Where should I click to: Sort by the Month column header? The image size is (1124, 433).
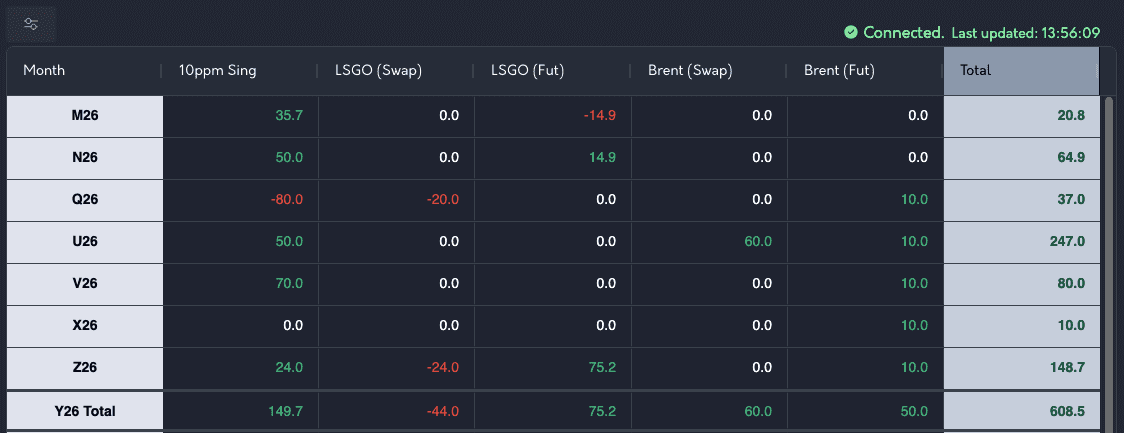pos(44,70)
